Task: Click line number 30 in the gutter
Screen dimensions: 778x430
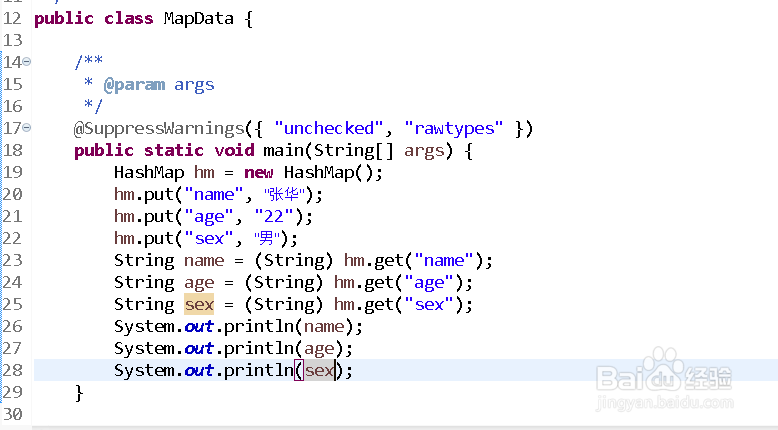Action: pos(12,414)
